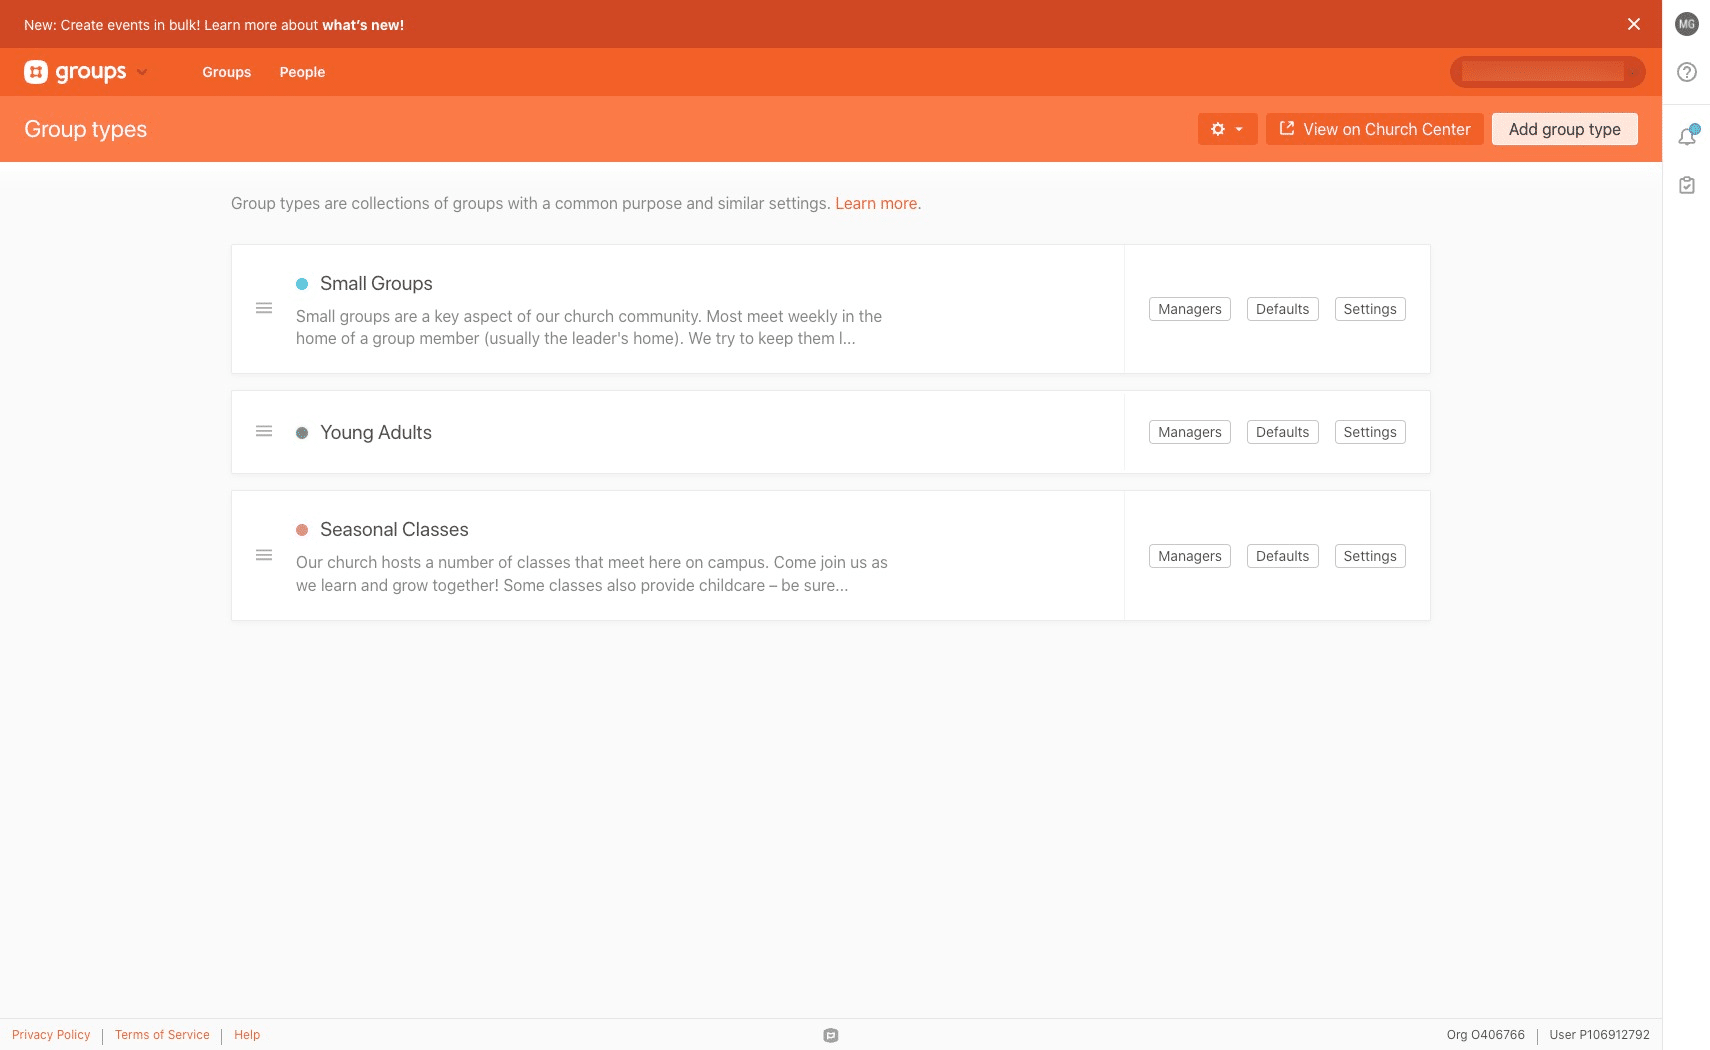Click the Seasonal Classes description text
The width and height of the screenshot is (1710, 1050).
pos(592,574)
